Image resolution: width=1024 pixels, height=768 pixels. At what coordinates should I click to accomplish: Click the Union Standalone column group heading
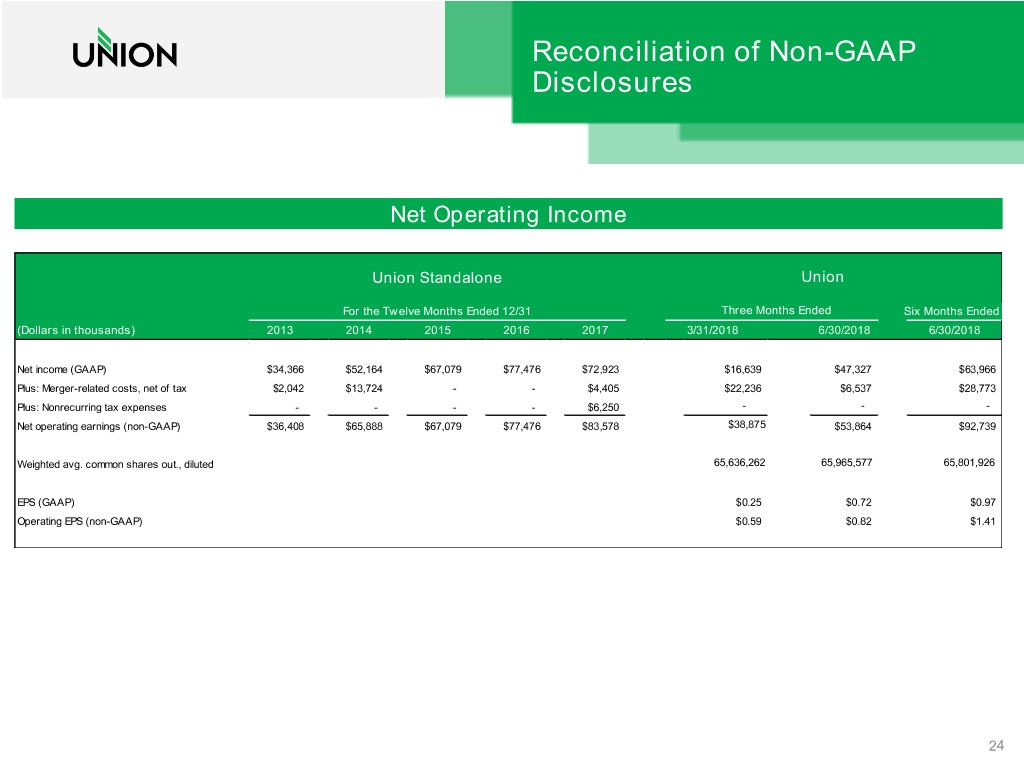(437, 277)
